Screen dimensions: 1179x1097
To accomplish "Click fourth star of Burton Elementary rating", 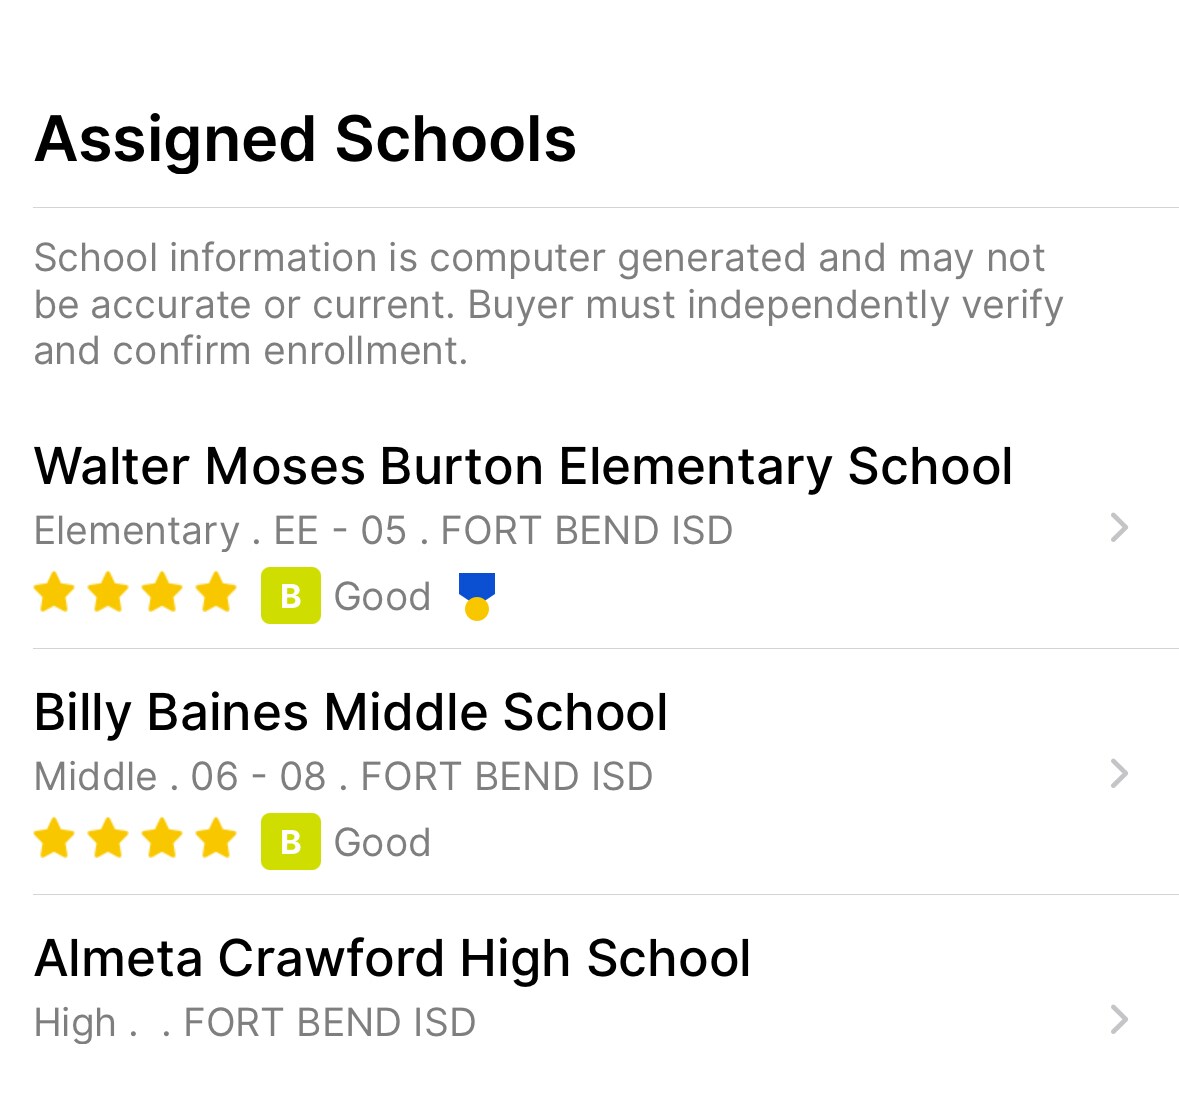I will [x=215, y=594].
